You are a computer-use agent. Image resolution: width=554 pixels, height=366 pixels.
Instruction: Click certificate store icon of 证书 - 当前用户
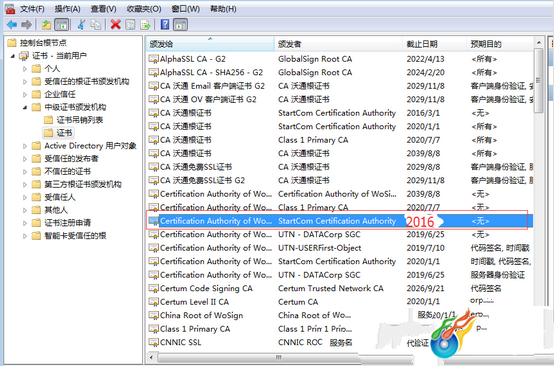pos(24,56)
